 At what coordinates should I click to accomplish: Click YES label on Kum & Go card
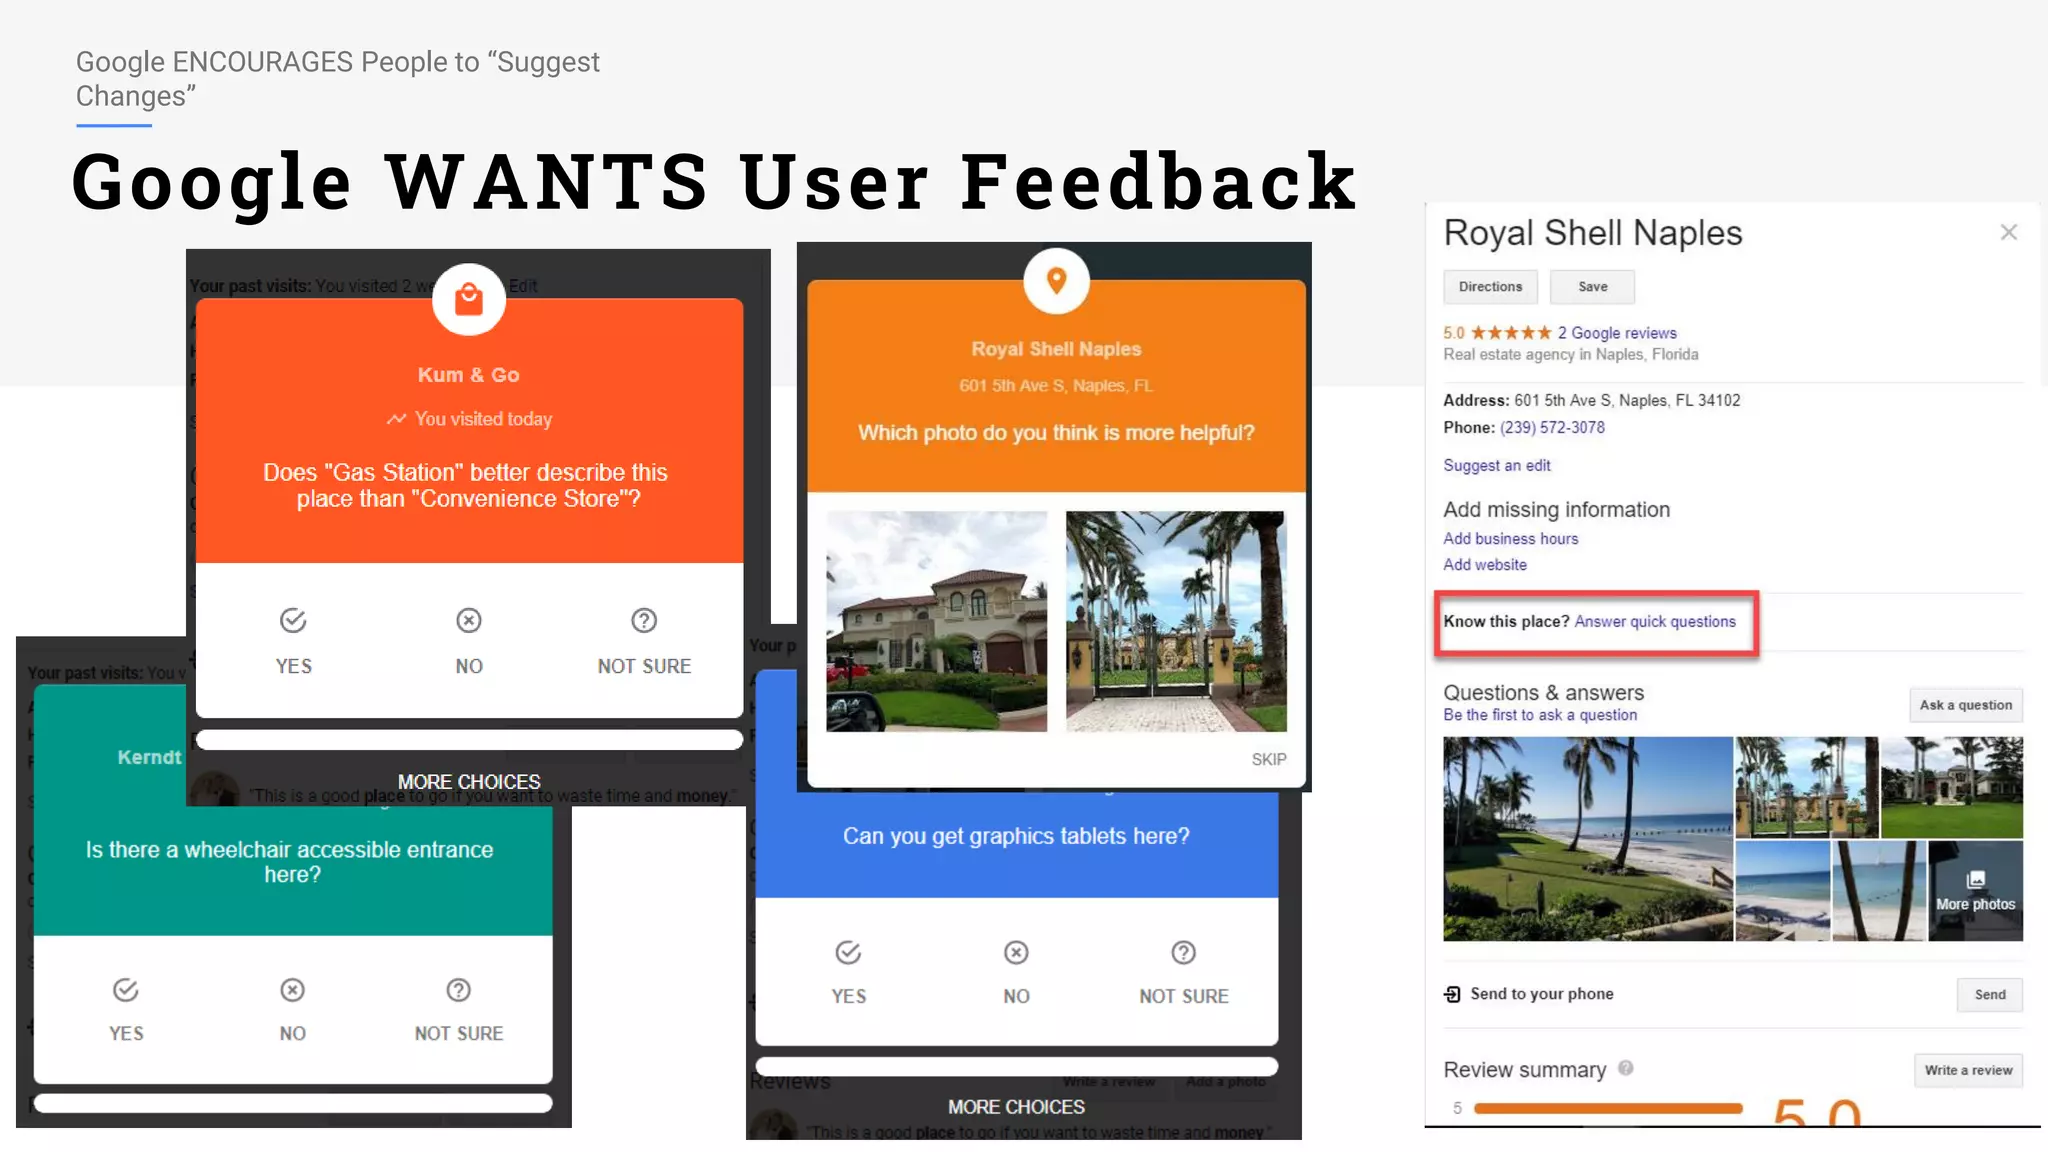pos(294,666)
